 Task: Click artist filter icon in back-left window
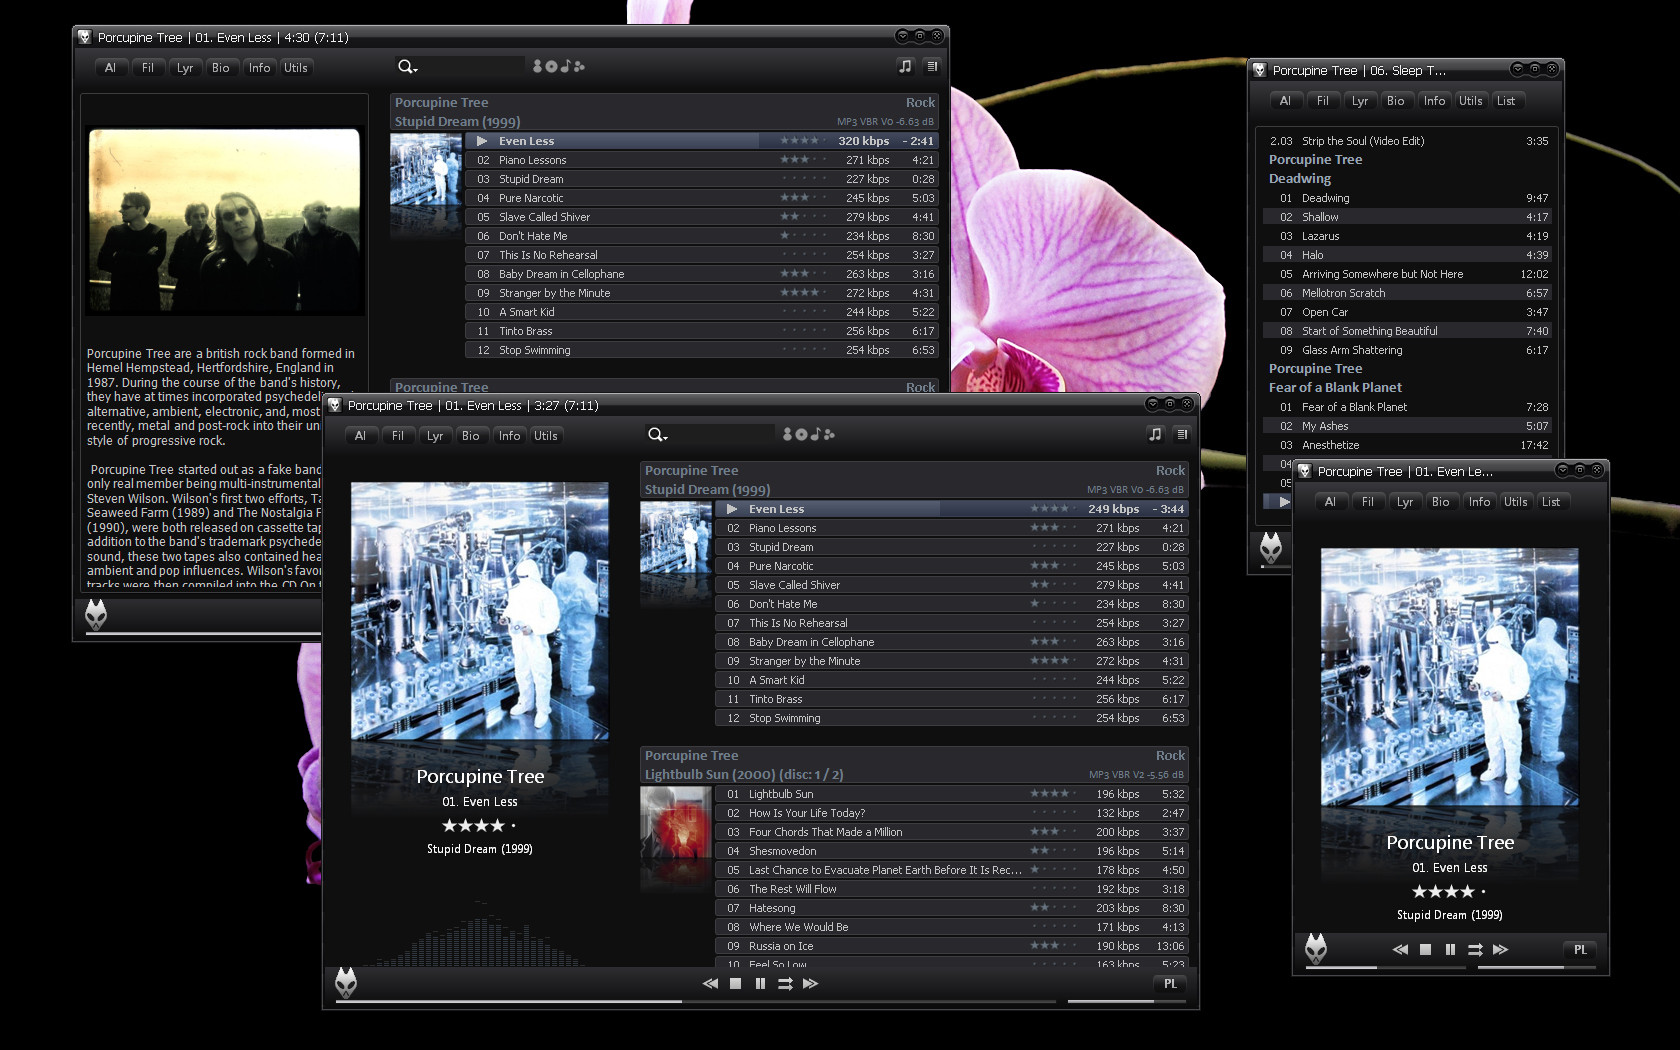pyautogui.click(x=538, y=66)
